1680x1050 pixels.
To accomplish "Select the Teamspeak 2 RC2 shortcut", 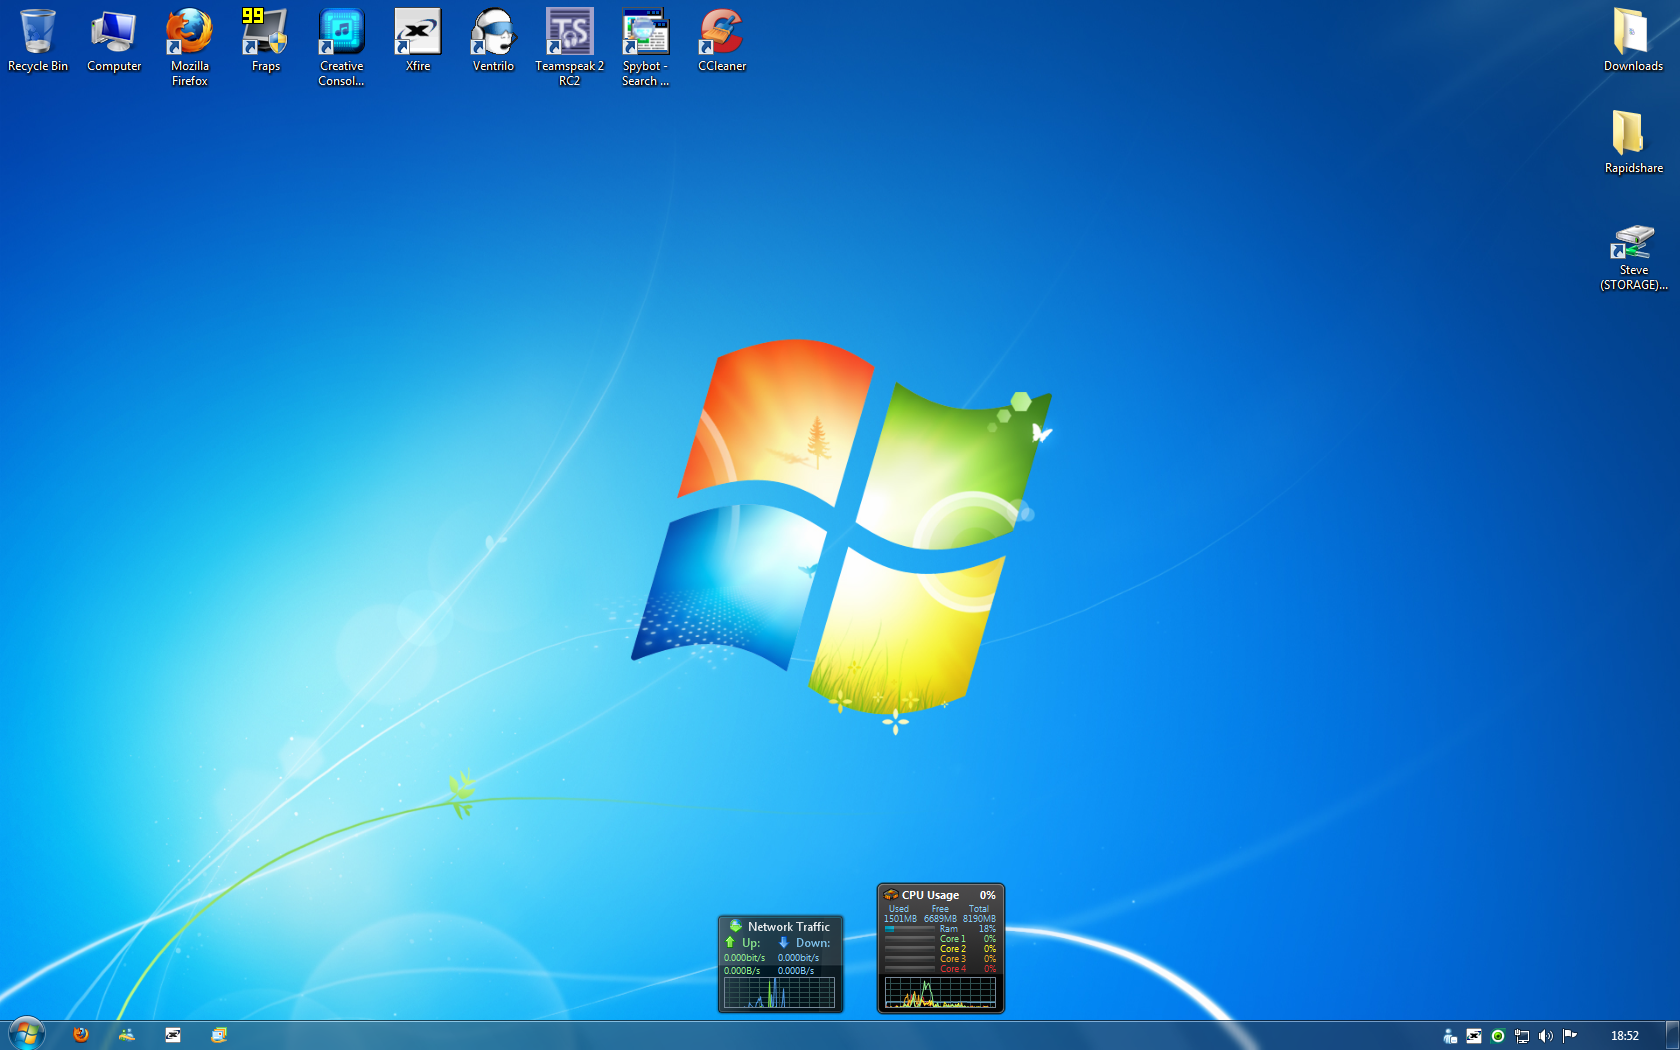I will click(x=569, y=33).
